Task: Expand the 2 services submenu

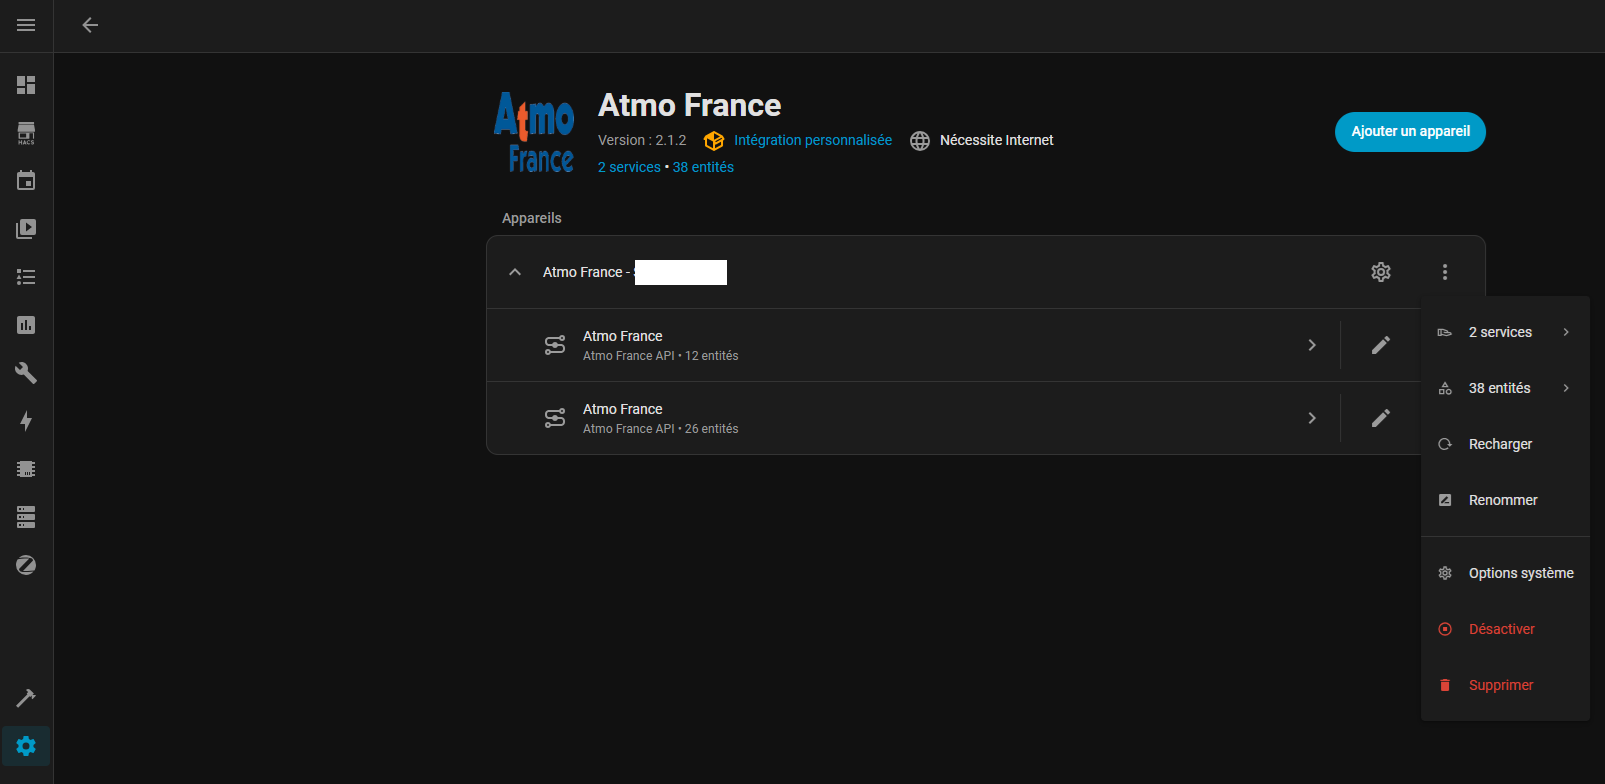Action: [1505, 332]
